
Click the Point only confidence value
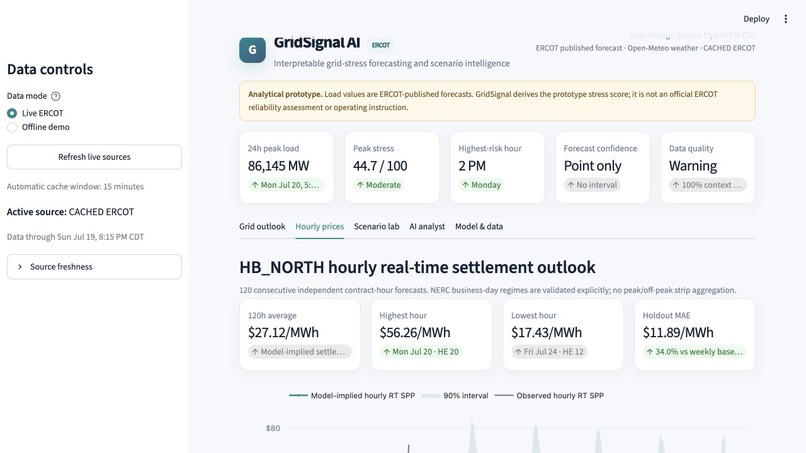pyautogui.click(x=593, y=166)
